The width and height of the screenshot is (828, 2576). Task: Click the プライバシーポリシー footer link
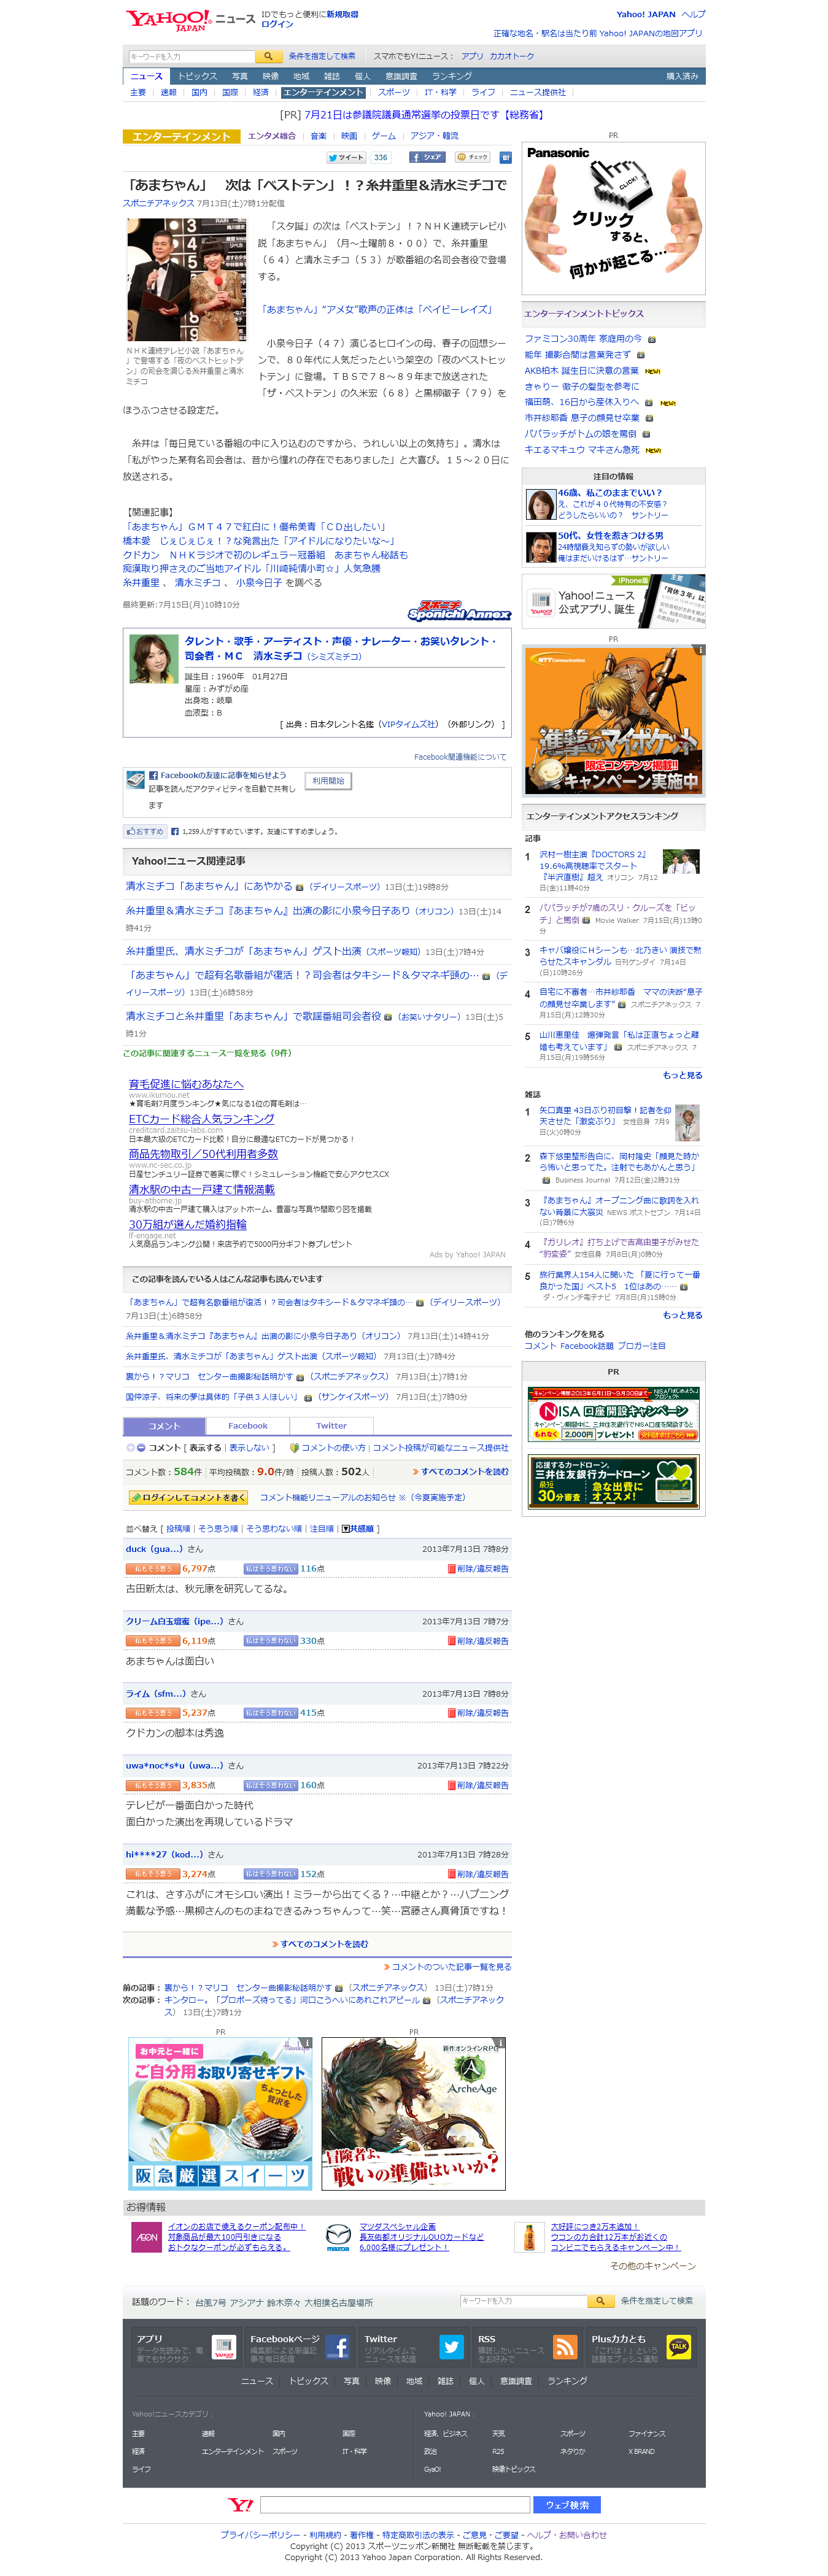point(260,2535)
